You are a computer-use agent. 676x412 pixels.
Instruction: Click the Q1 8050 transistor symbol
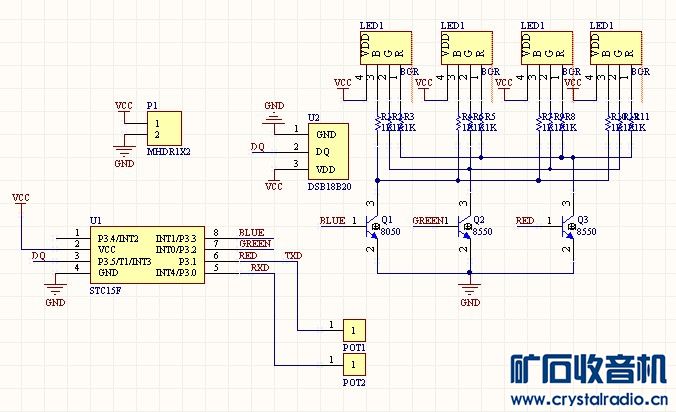point(372,226)
